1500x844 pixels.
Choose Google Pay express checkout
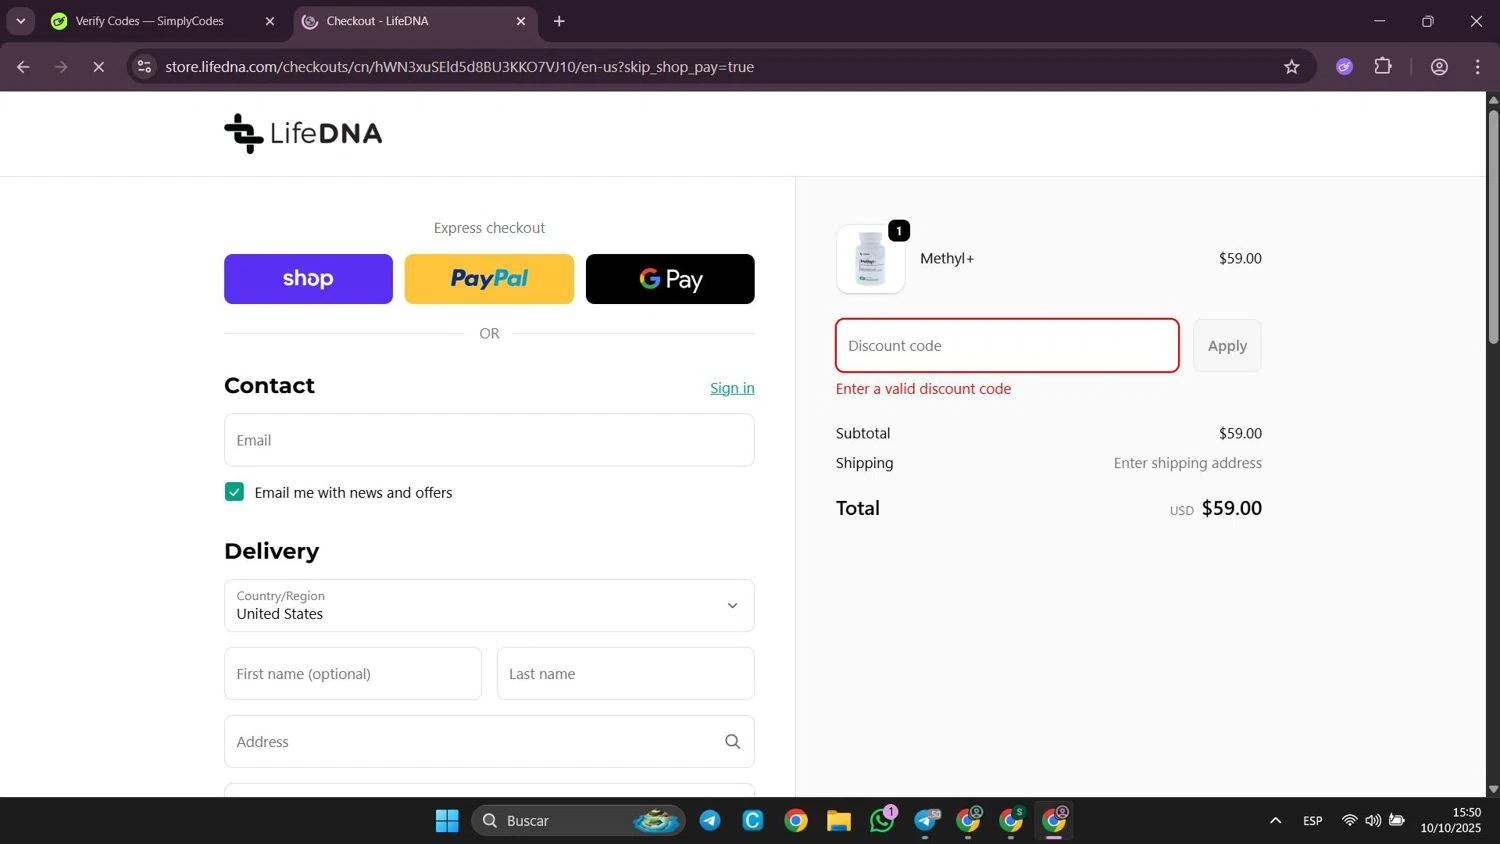click(670, 279)
